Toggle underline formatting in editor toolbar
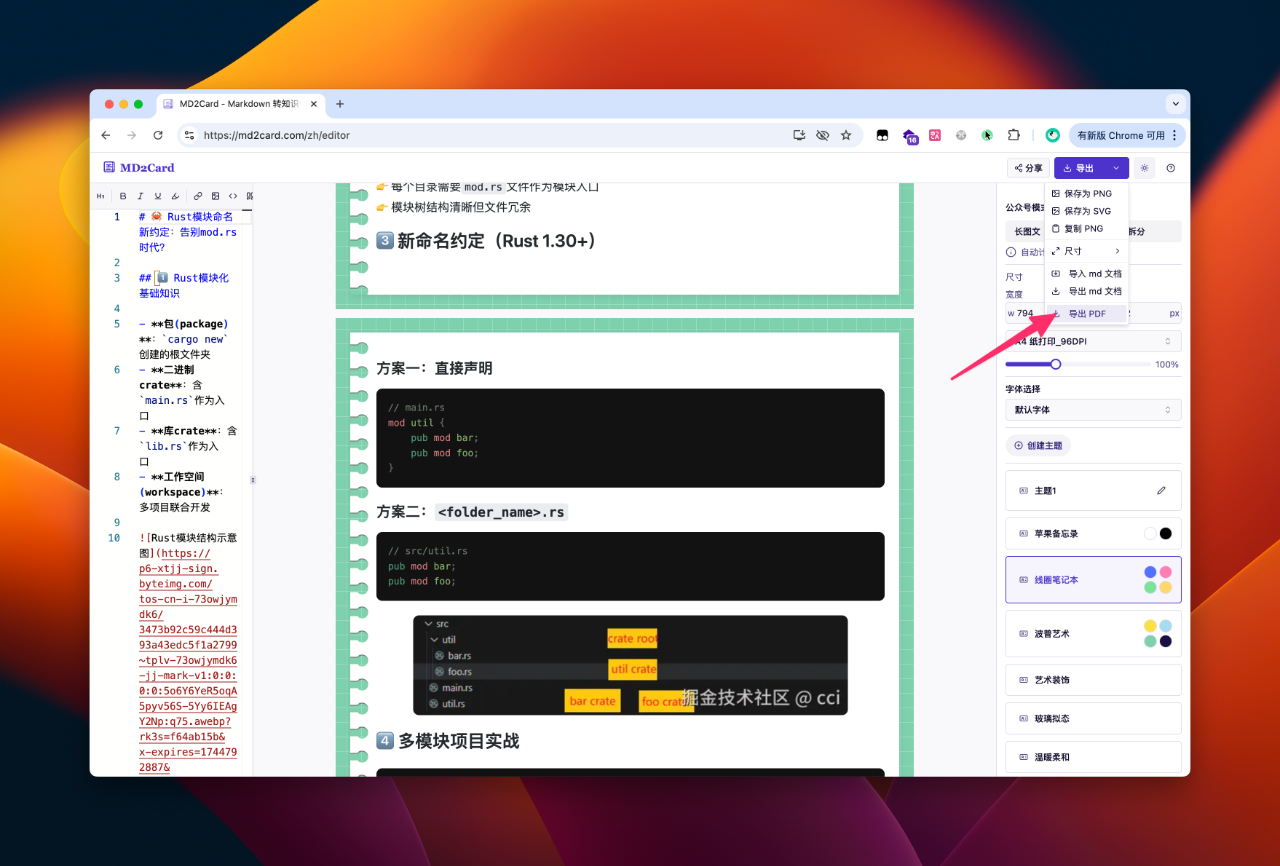Image resolution: width=1280 pixels, height=866 pixels. (x=158, y=196)
